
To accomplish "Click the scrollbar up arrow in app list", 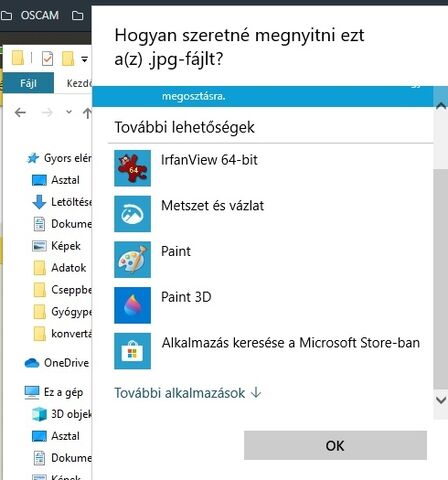I will (441, 106).
